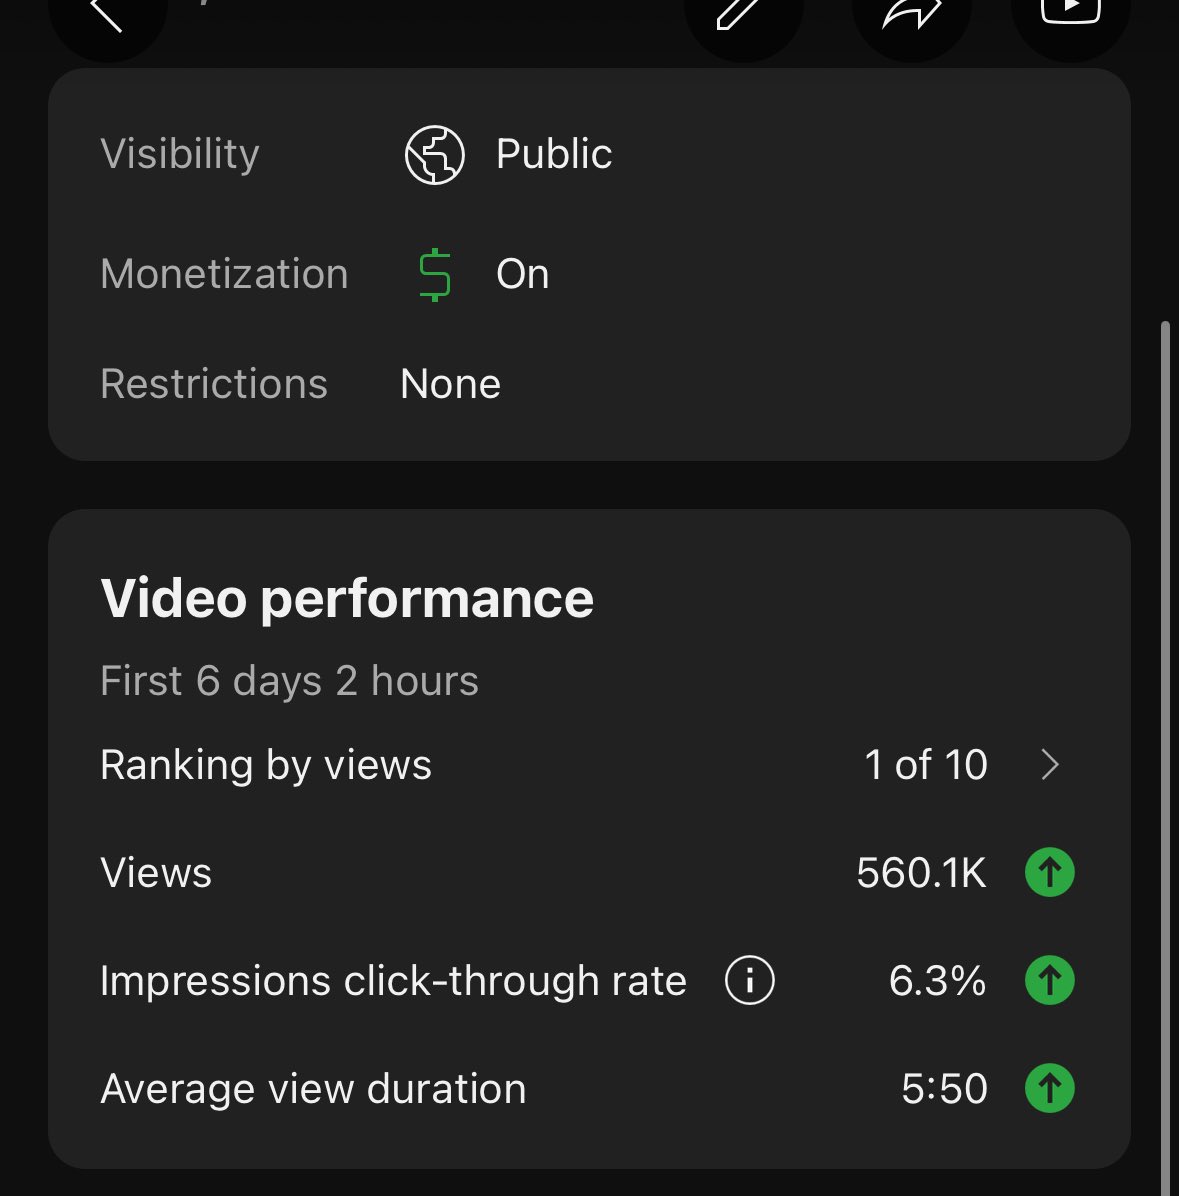This screenshot has width=1179, height=1196.
Task: Tap the Average view duration label
Action: click(x=313, y=1088)
